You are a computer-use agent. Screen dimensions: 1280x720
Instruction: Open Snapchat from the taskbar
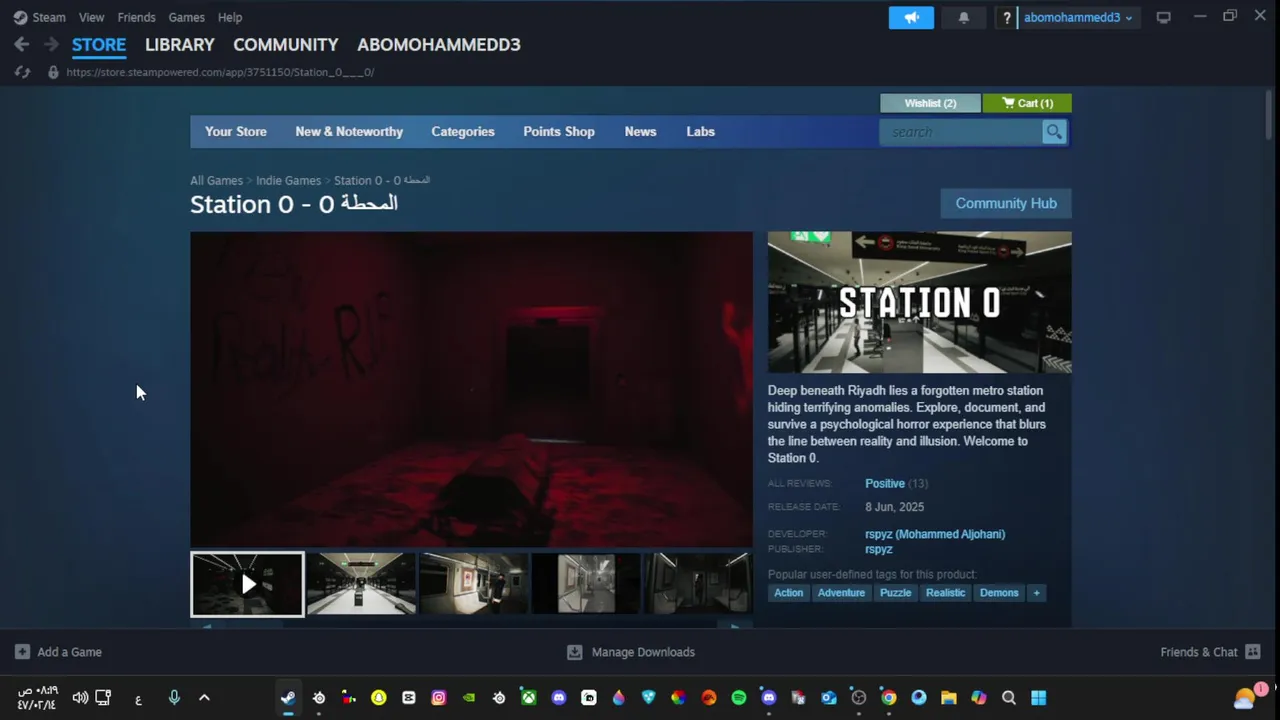pyautogui.click(x=379, y=698)
